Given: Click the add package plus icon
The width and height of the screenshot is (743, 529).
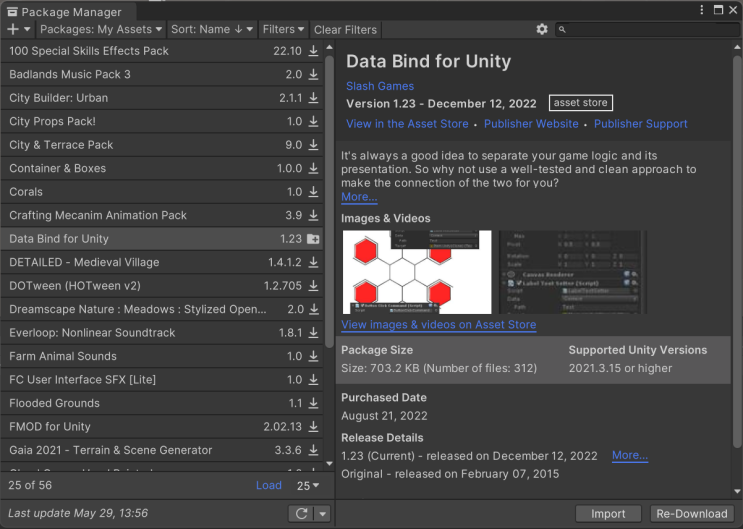Looking at the screenshot, I should click(x=13, y=30).
